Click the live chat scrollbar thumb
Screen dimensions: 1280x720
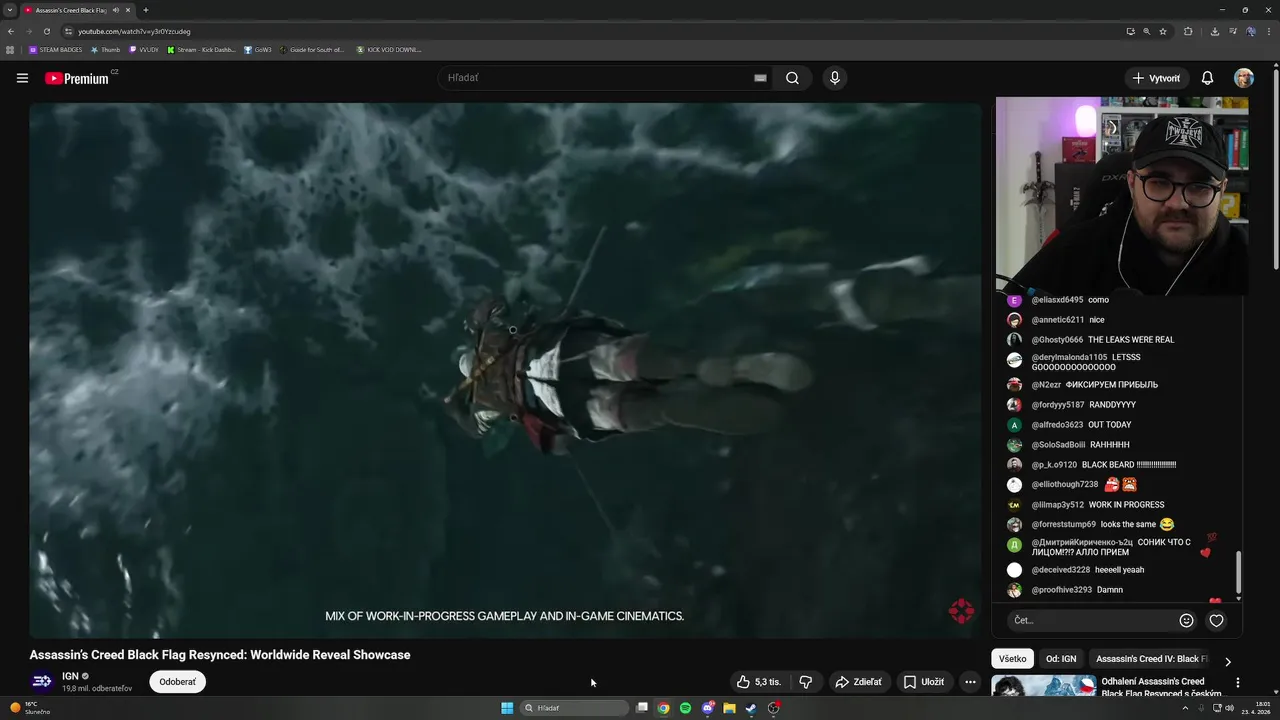click(x=1238, y=572)
